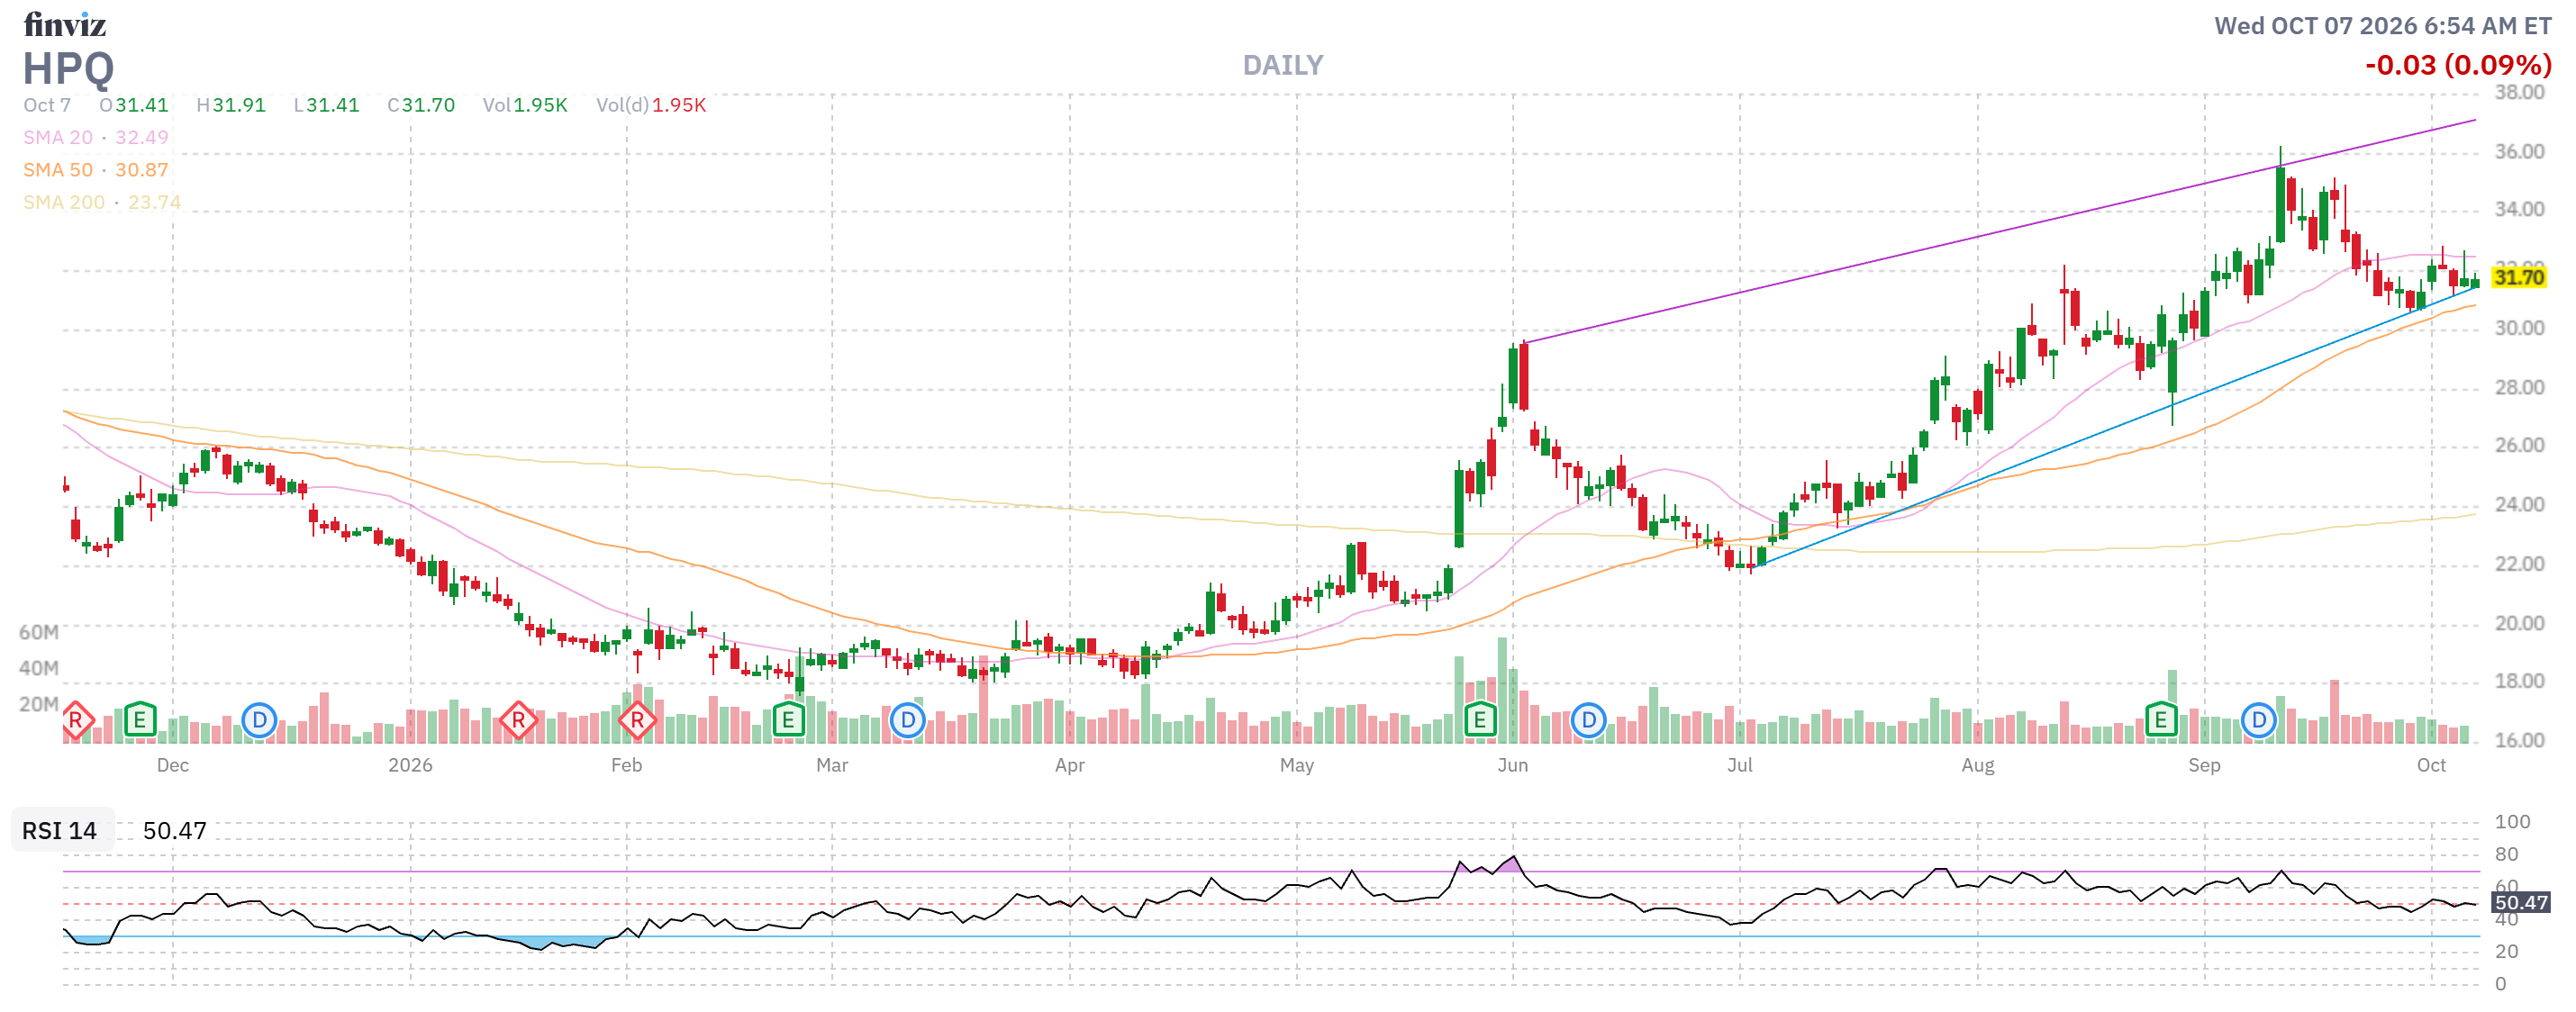Click the Wed OCT 07 2026 timestamp
2576x1012 pixels.
[x=2382, y=26]
